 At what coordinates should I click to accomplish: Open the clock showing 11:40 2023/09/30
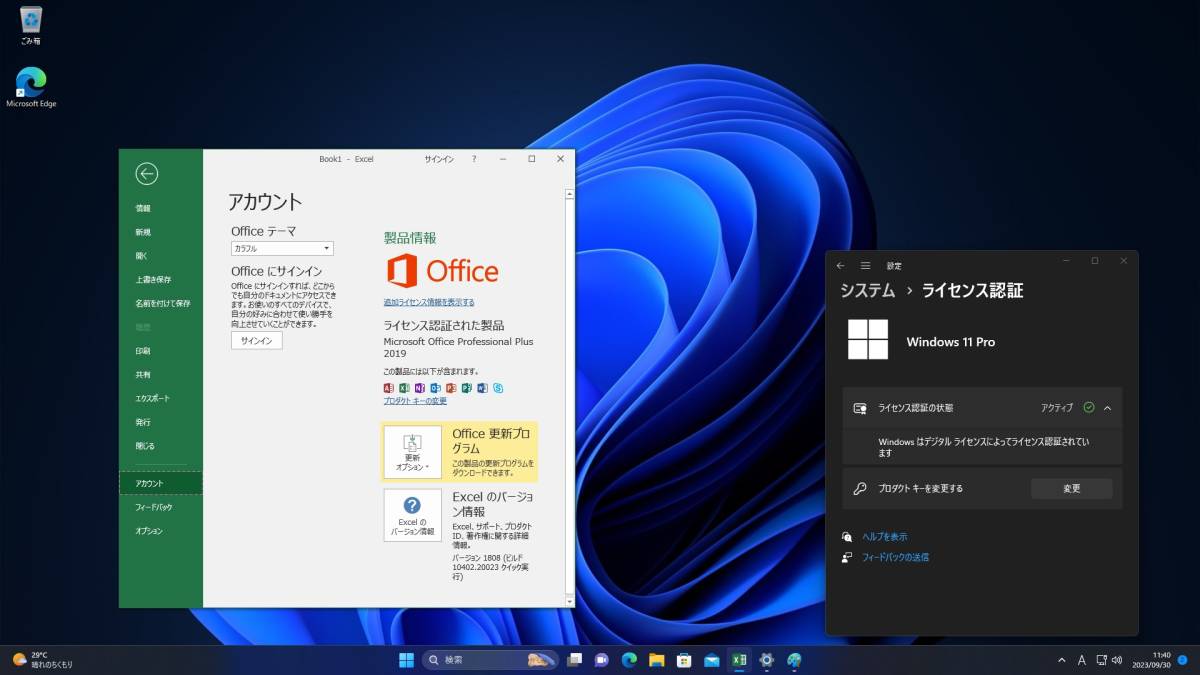point(1152,660)
